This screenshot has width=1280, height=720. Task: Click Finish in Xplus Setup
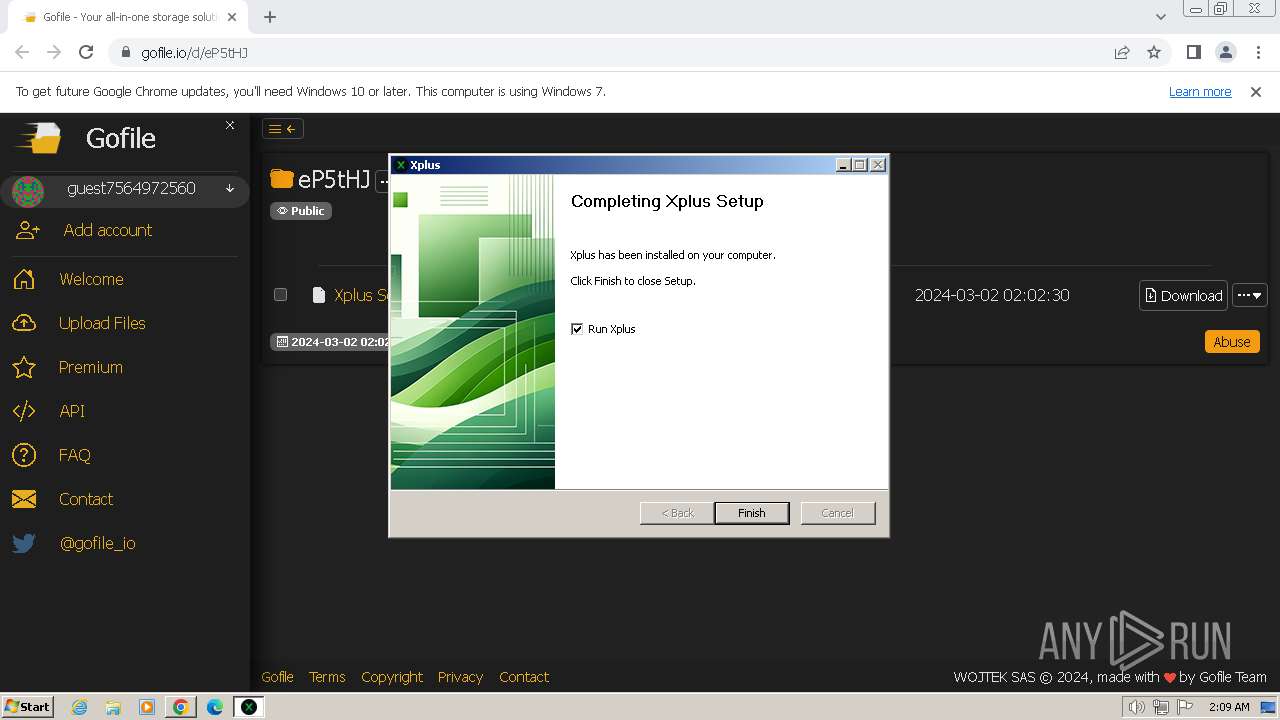point(752,513)
